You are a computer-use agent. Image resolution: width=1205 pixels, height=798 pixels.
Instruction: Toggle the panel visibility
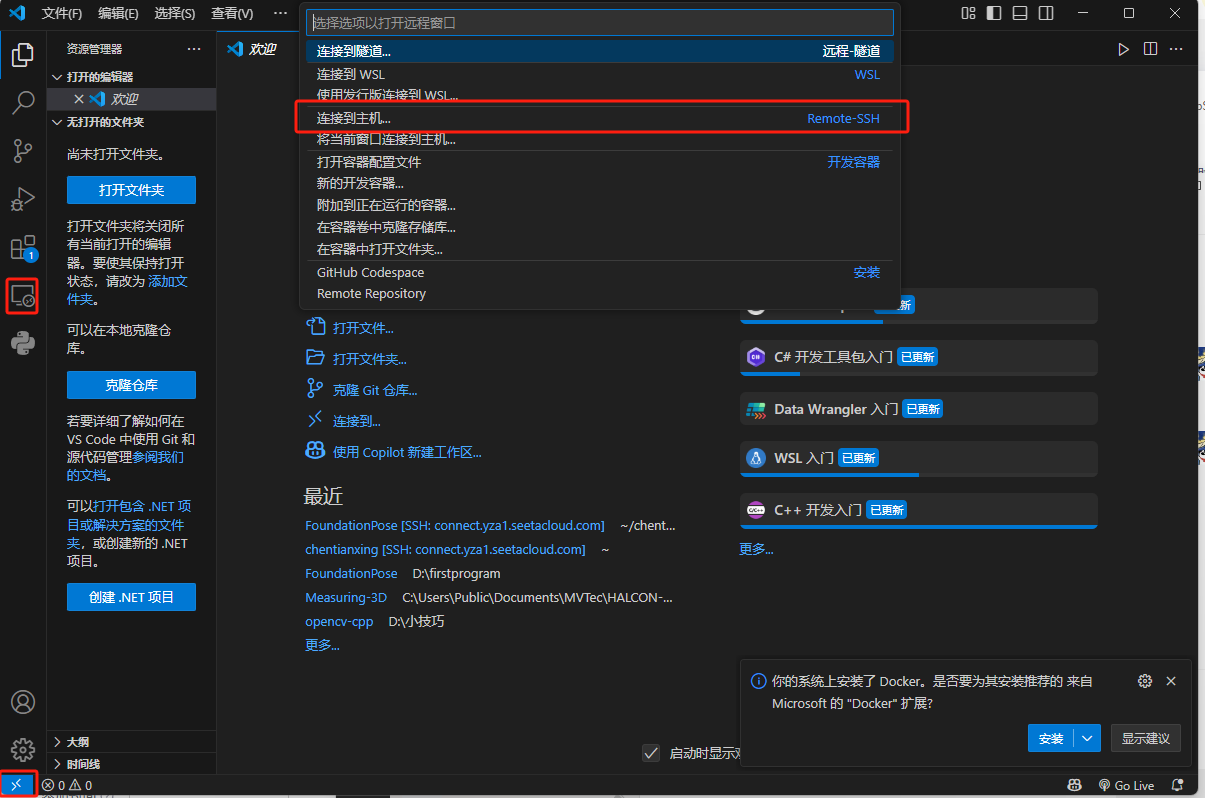point(1019,13)
